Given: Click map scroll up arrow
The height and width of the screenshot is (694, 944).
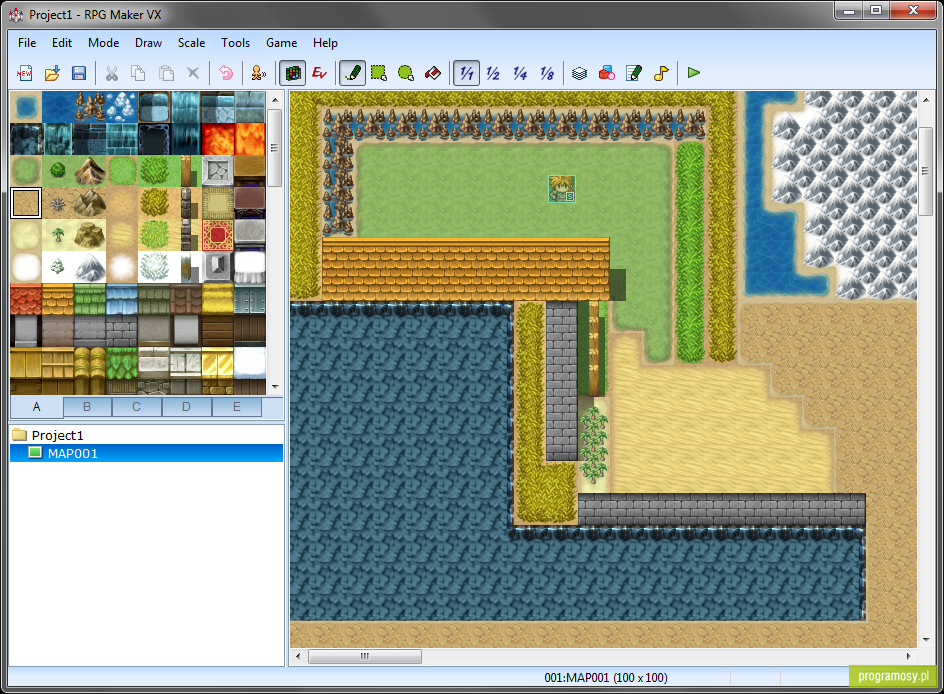Looking at the screenshot, I should click(x=926, y=100).
